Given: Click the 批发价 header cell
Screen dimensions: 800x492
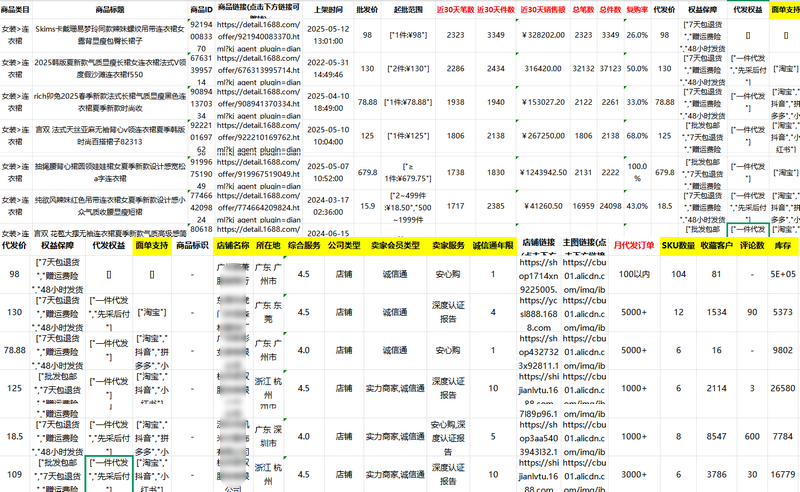Looking at the screenshot, I should (367, 9).
